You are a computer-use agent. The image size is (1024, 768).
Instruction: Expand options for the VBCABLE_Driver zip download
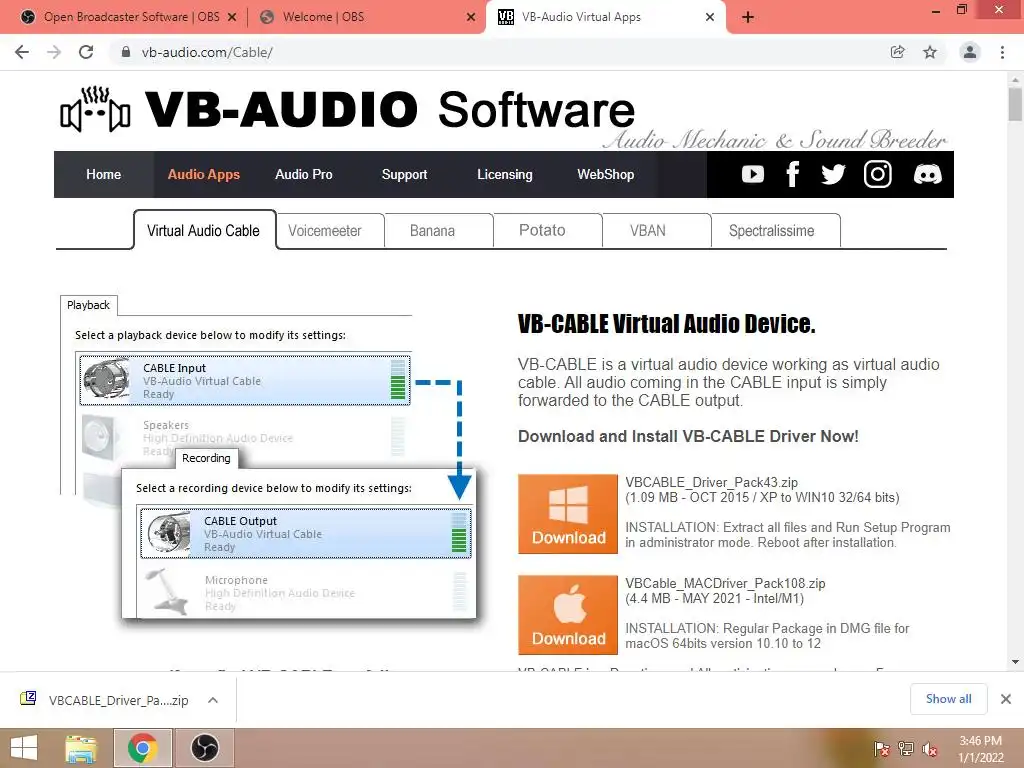pyautogui.click(x=213, y=700)
